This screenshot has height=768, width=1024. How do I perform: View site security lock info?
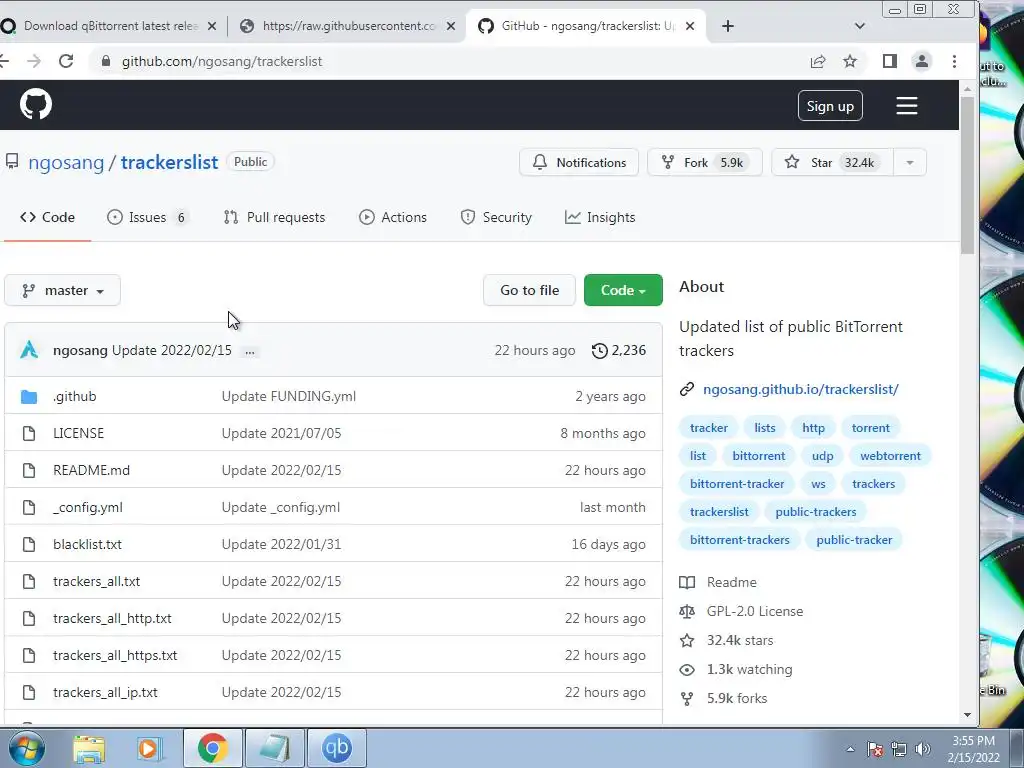[x=106, y=61]
